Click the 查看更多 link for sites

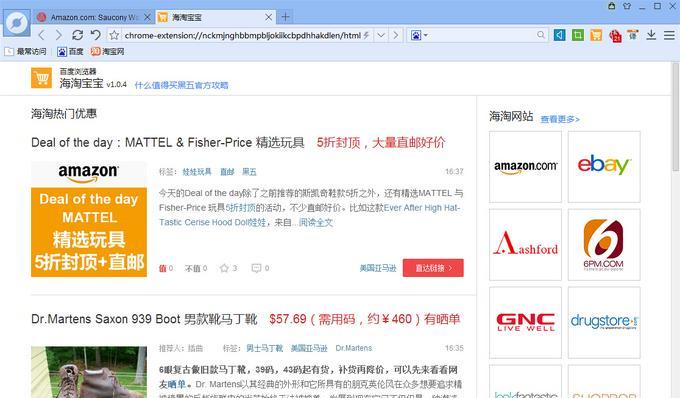[560, 119]
